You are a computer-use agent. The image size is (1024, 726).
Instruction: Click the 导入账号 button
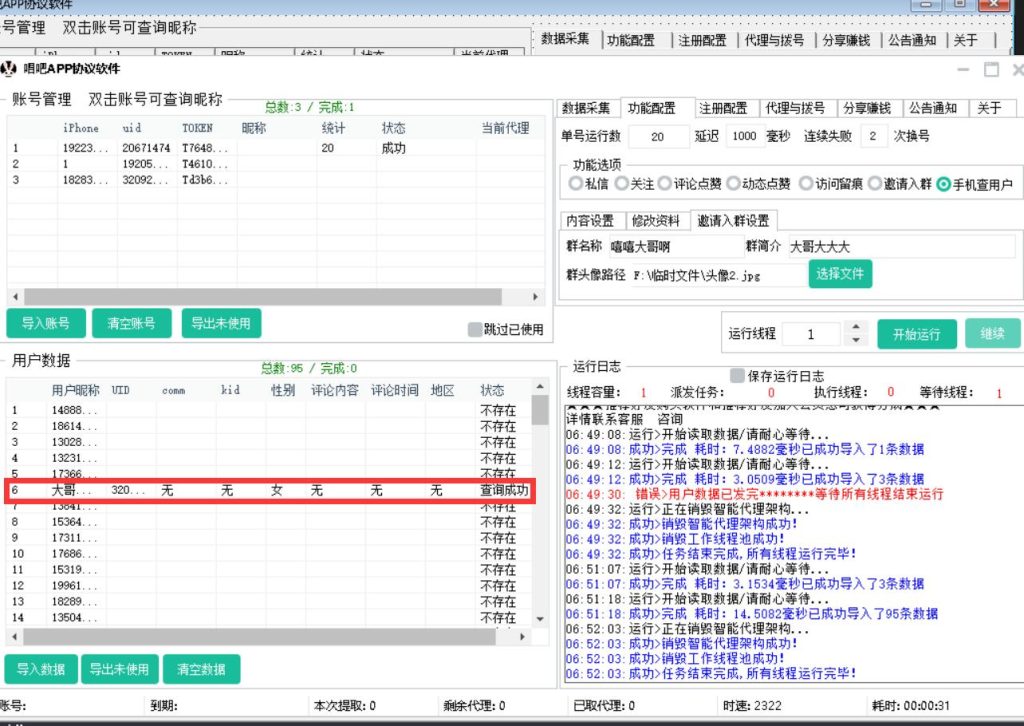pos(45,323)
